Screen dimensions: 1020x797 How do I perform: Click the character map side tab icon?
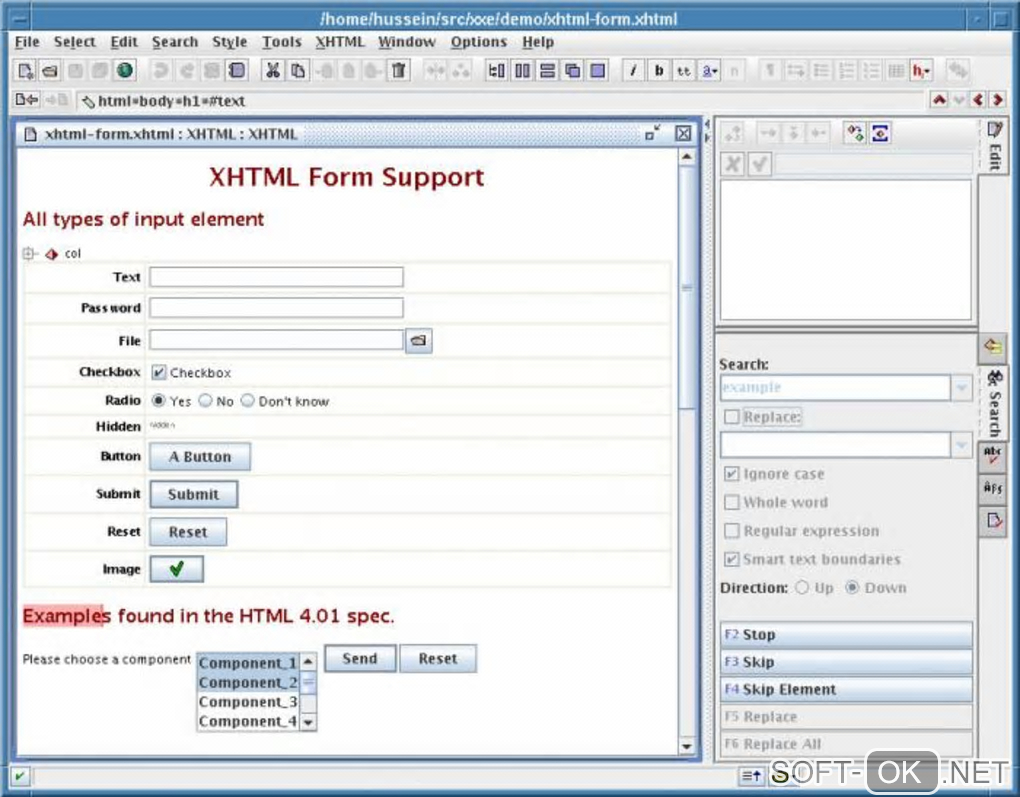(x=993, y=488)
